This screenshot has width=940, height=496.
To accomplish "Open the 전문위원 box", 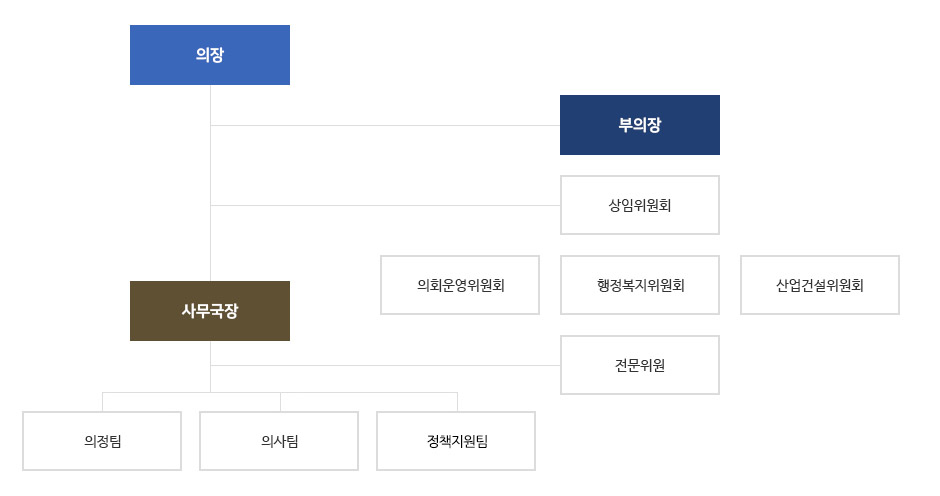I will pos(640,365).
